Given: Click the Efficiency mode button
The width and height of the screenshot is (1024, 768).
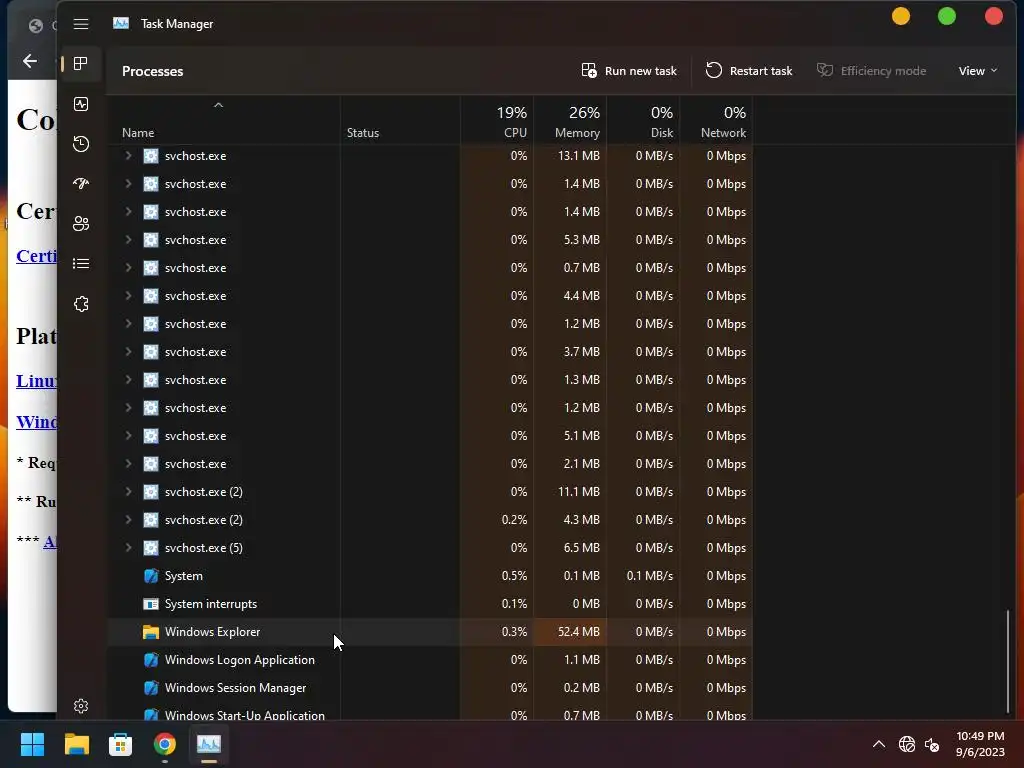Looking at the screenshot, I should pyautogui.click(x=871, y=71).
